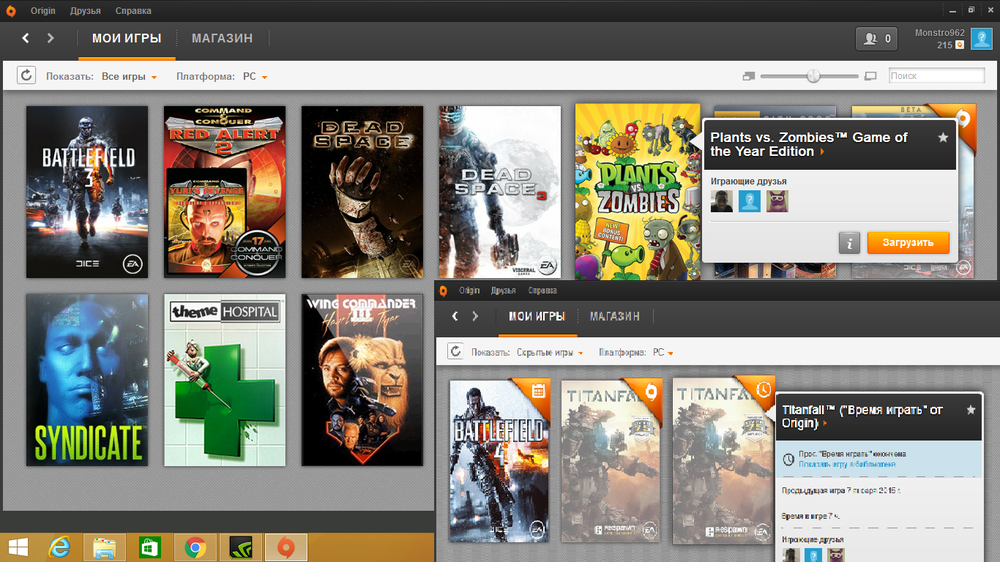
Task: Click the Monstro962 profile avatar
Action: pos(982,39)
